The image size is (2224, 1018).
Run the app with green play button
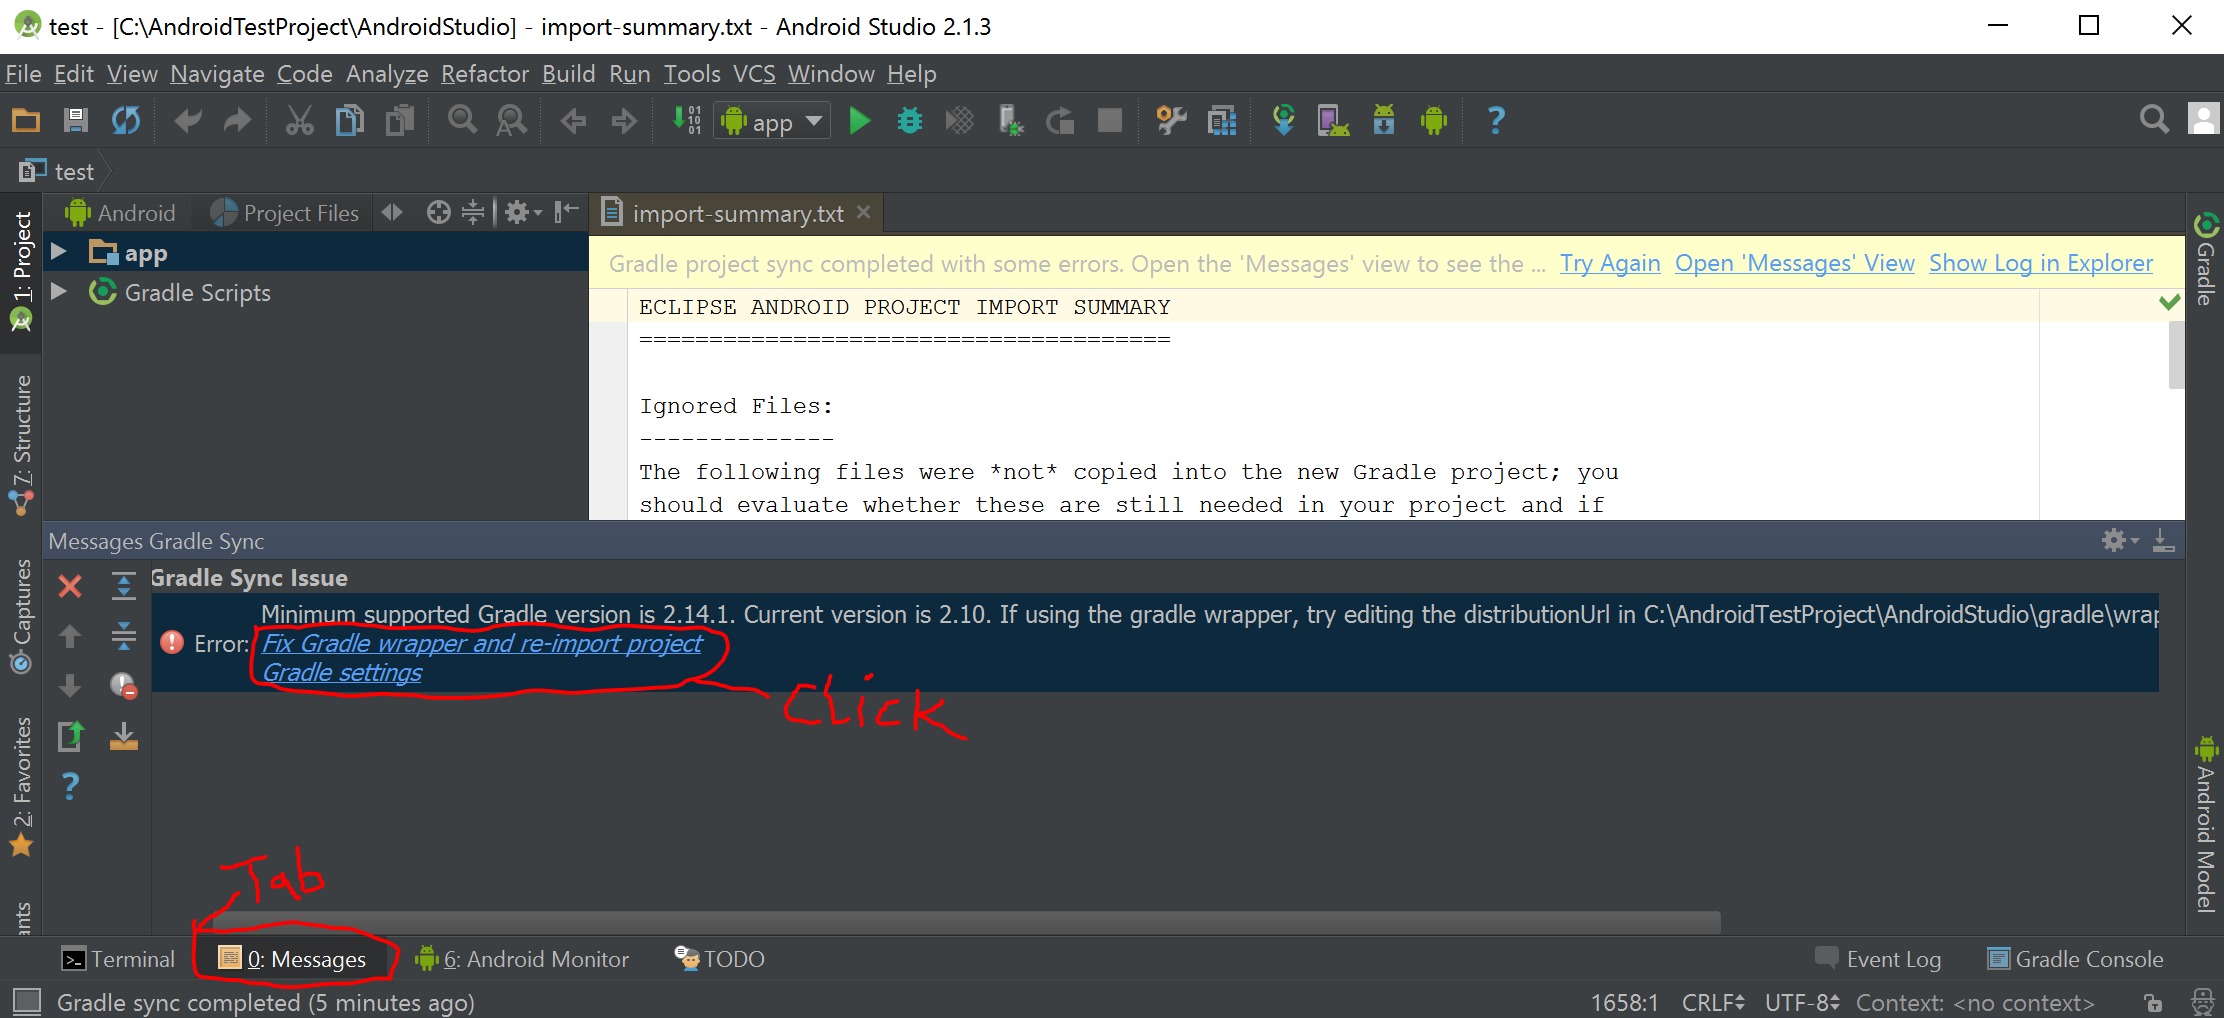pyautogui.click(x=859, y=121)
